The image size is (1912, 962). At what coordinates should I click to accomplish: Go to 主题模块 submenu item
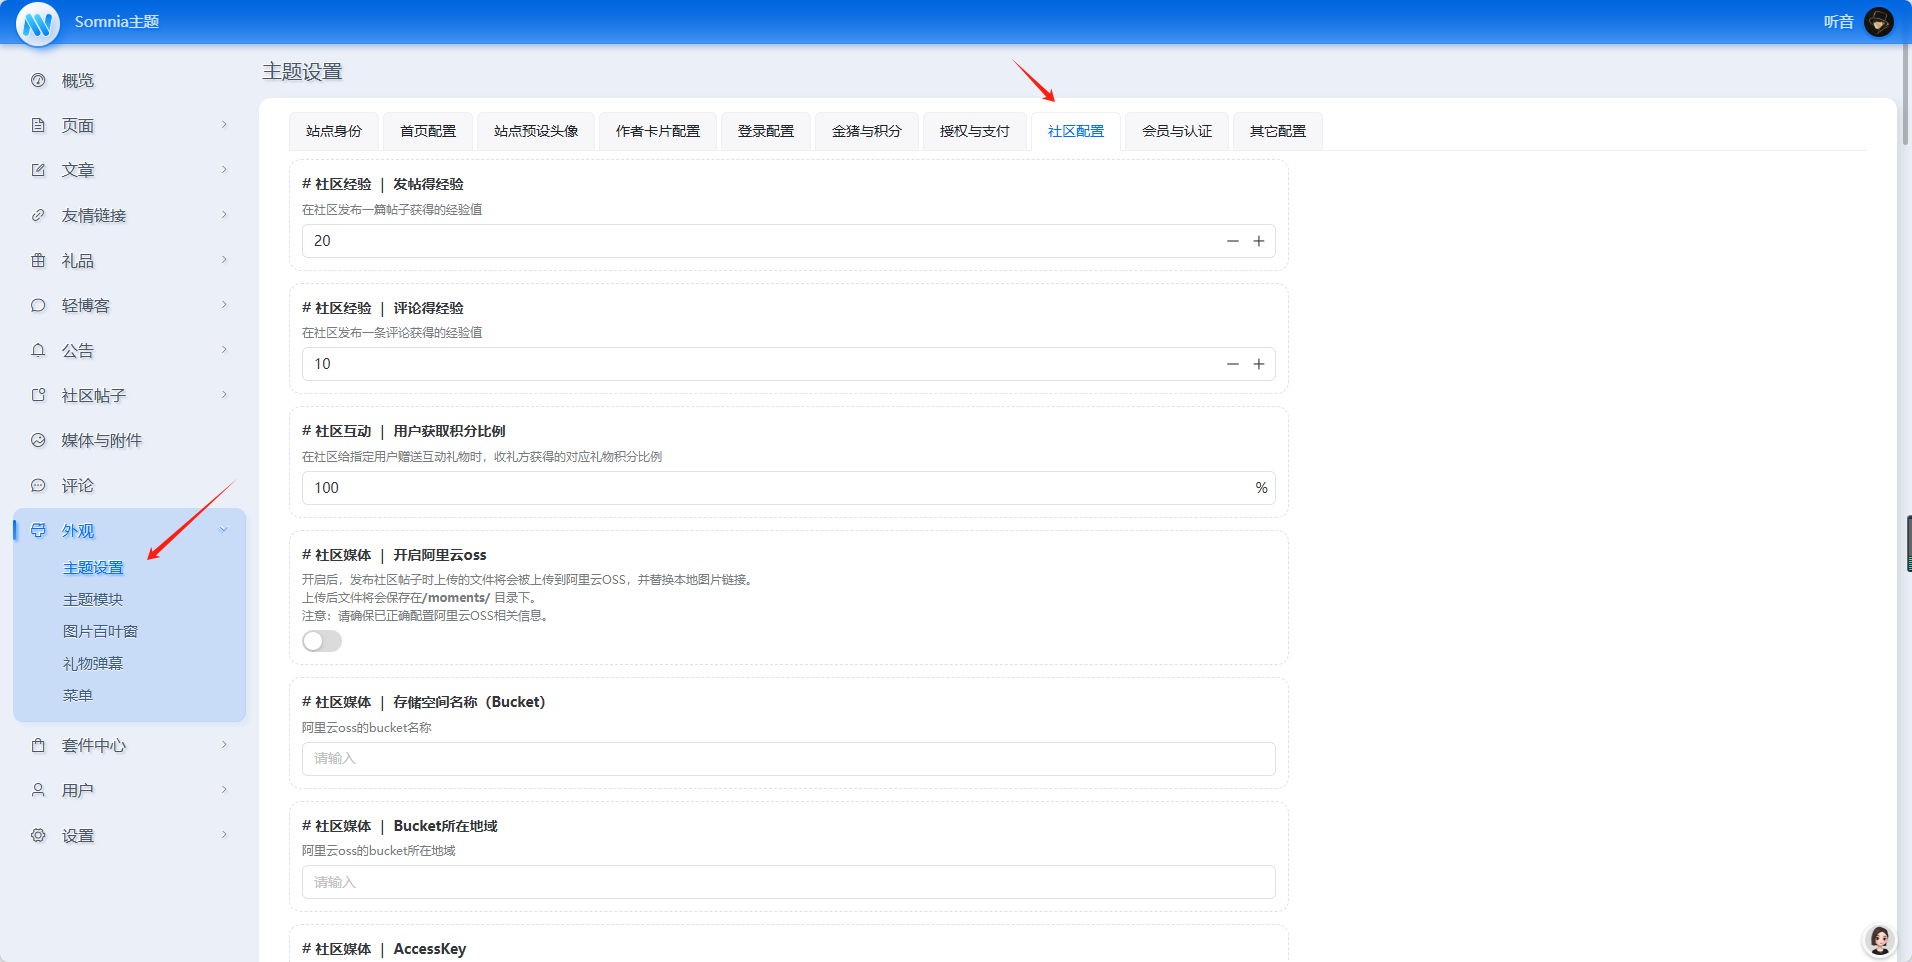(x=93, y=599)
